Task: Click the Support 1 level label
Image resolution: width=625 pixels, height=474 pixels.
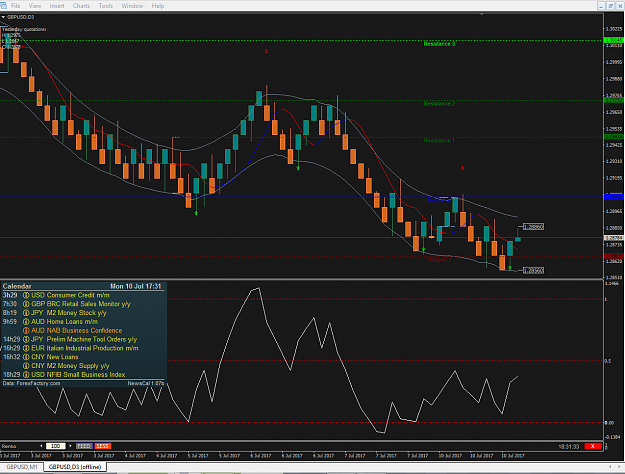Action: (439, 260)
